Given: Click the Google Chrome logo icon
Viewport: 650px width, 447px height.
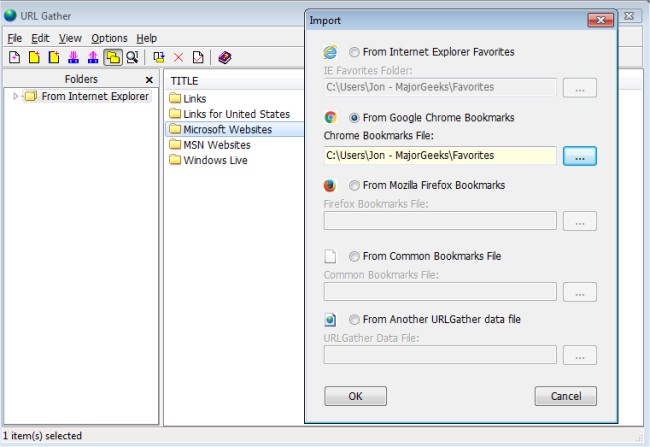Looking at the screenshot, I should pos(330,117).
